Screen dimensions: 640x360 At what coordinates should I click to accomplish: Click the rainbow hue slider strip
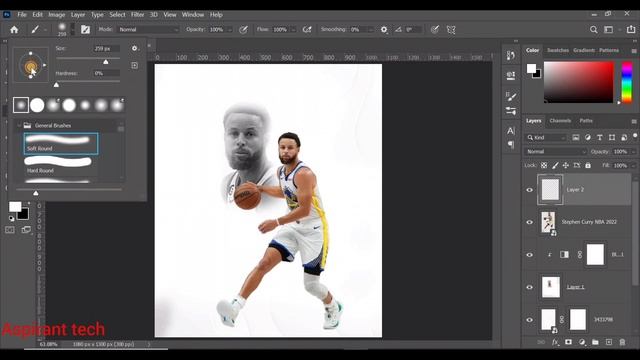pyautogui.click(x=627, y=82)
